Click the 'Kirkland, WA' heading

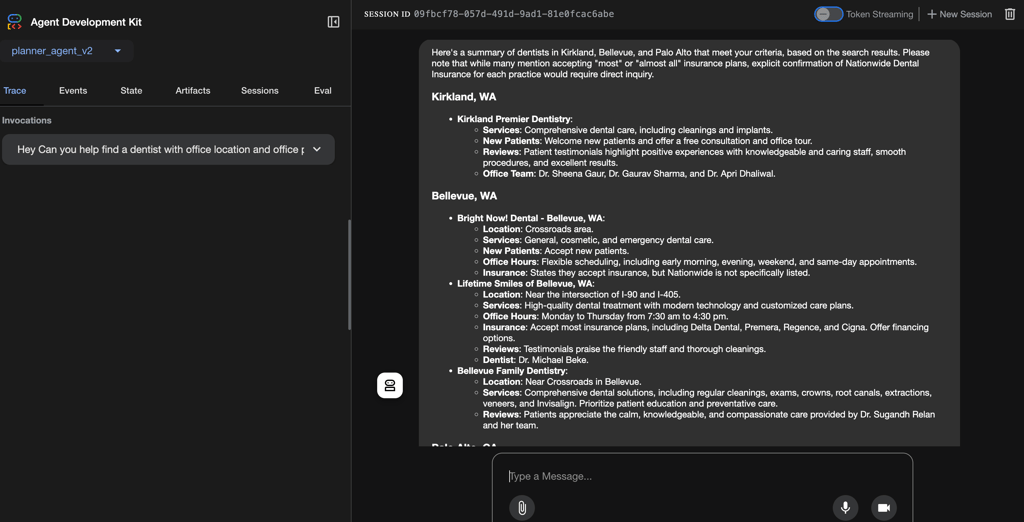tap(464, 97)
